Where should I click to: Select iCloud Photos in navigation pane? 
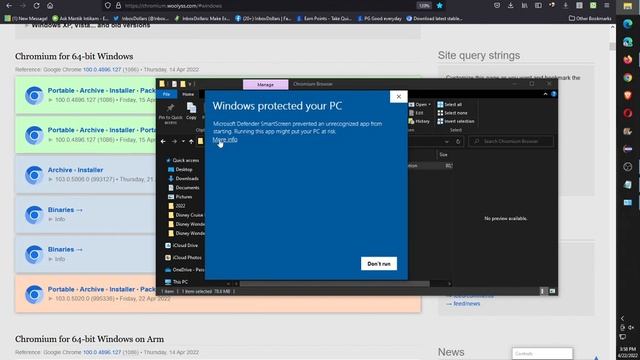point(183,258)
